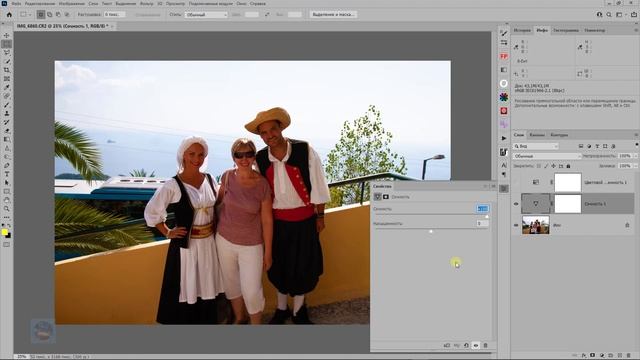Select the Rectangular Marquee tool

point(7,44)
